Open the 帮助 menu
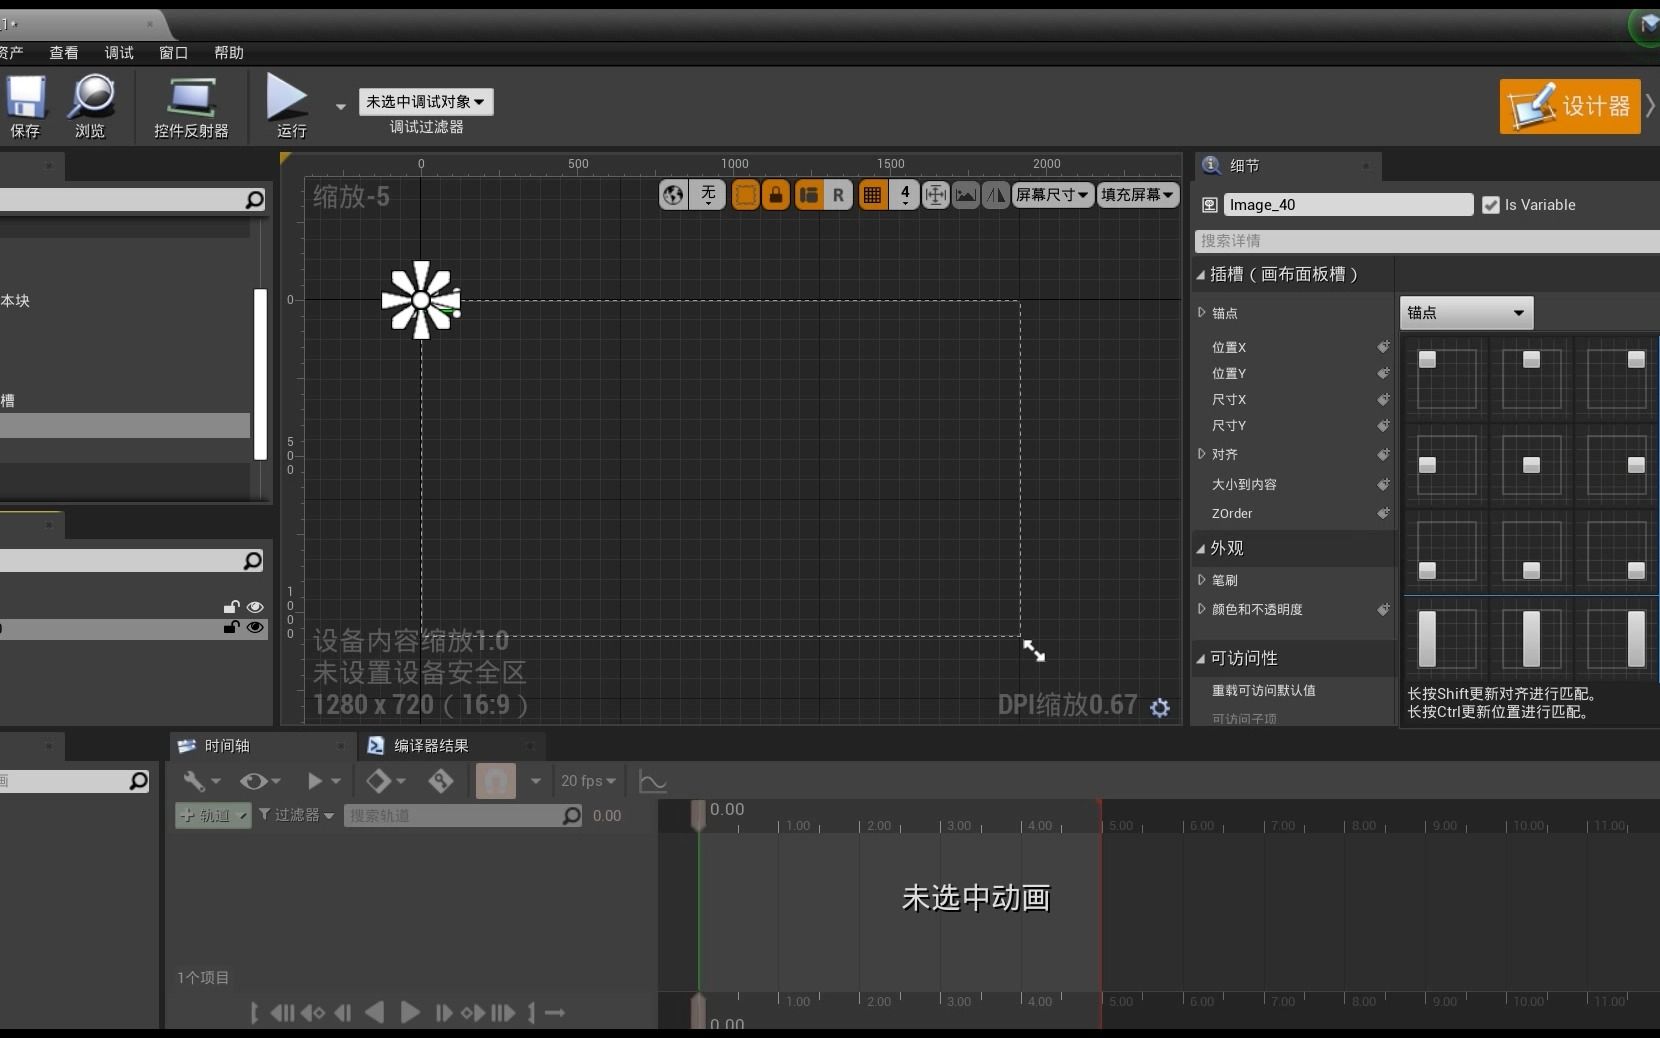1660x1038 pixels. [229, 53]
